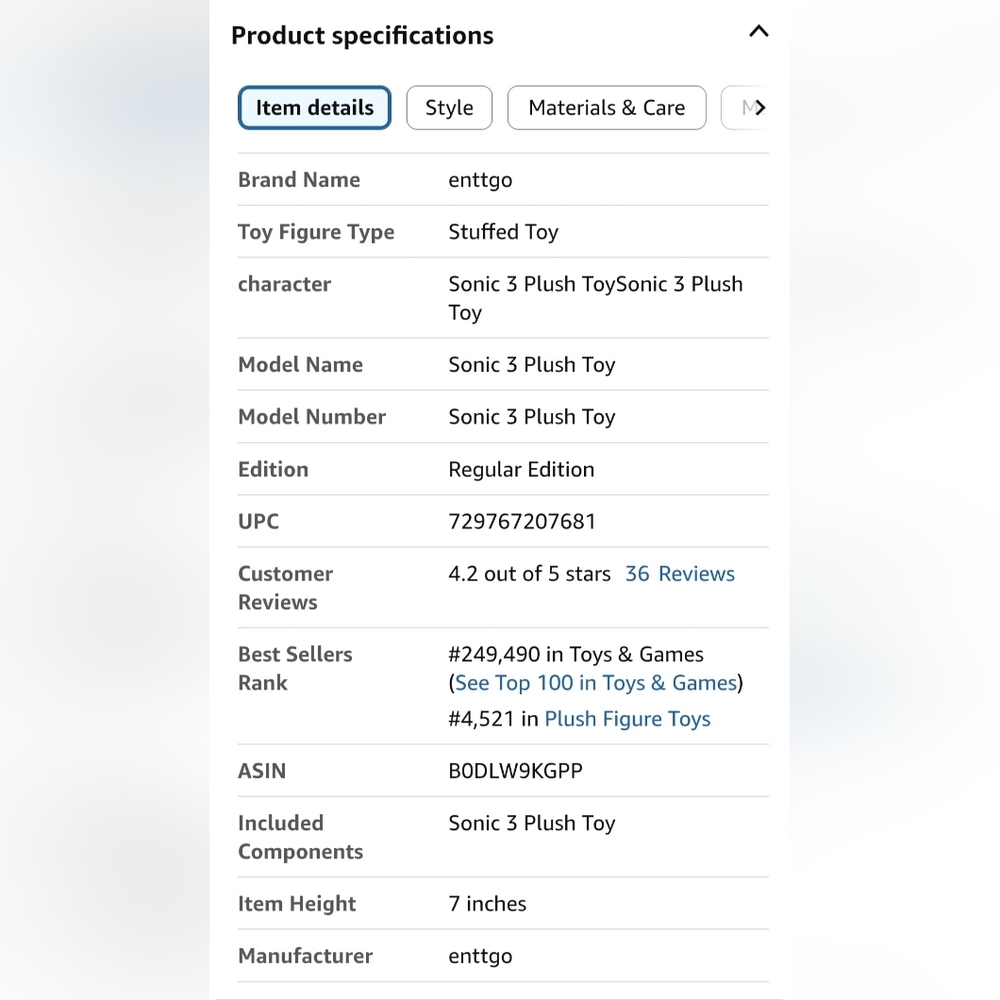Click the Stuffed Toy figure type value
This screenshot has height=1000, width=1000.
pos(503,232)
